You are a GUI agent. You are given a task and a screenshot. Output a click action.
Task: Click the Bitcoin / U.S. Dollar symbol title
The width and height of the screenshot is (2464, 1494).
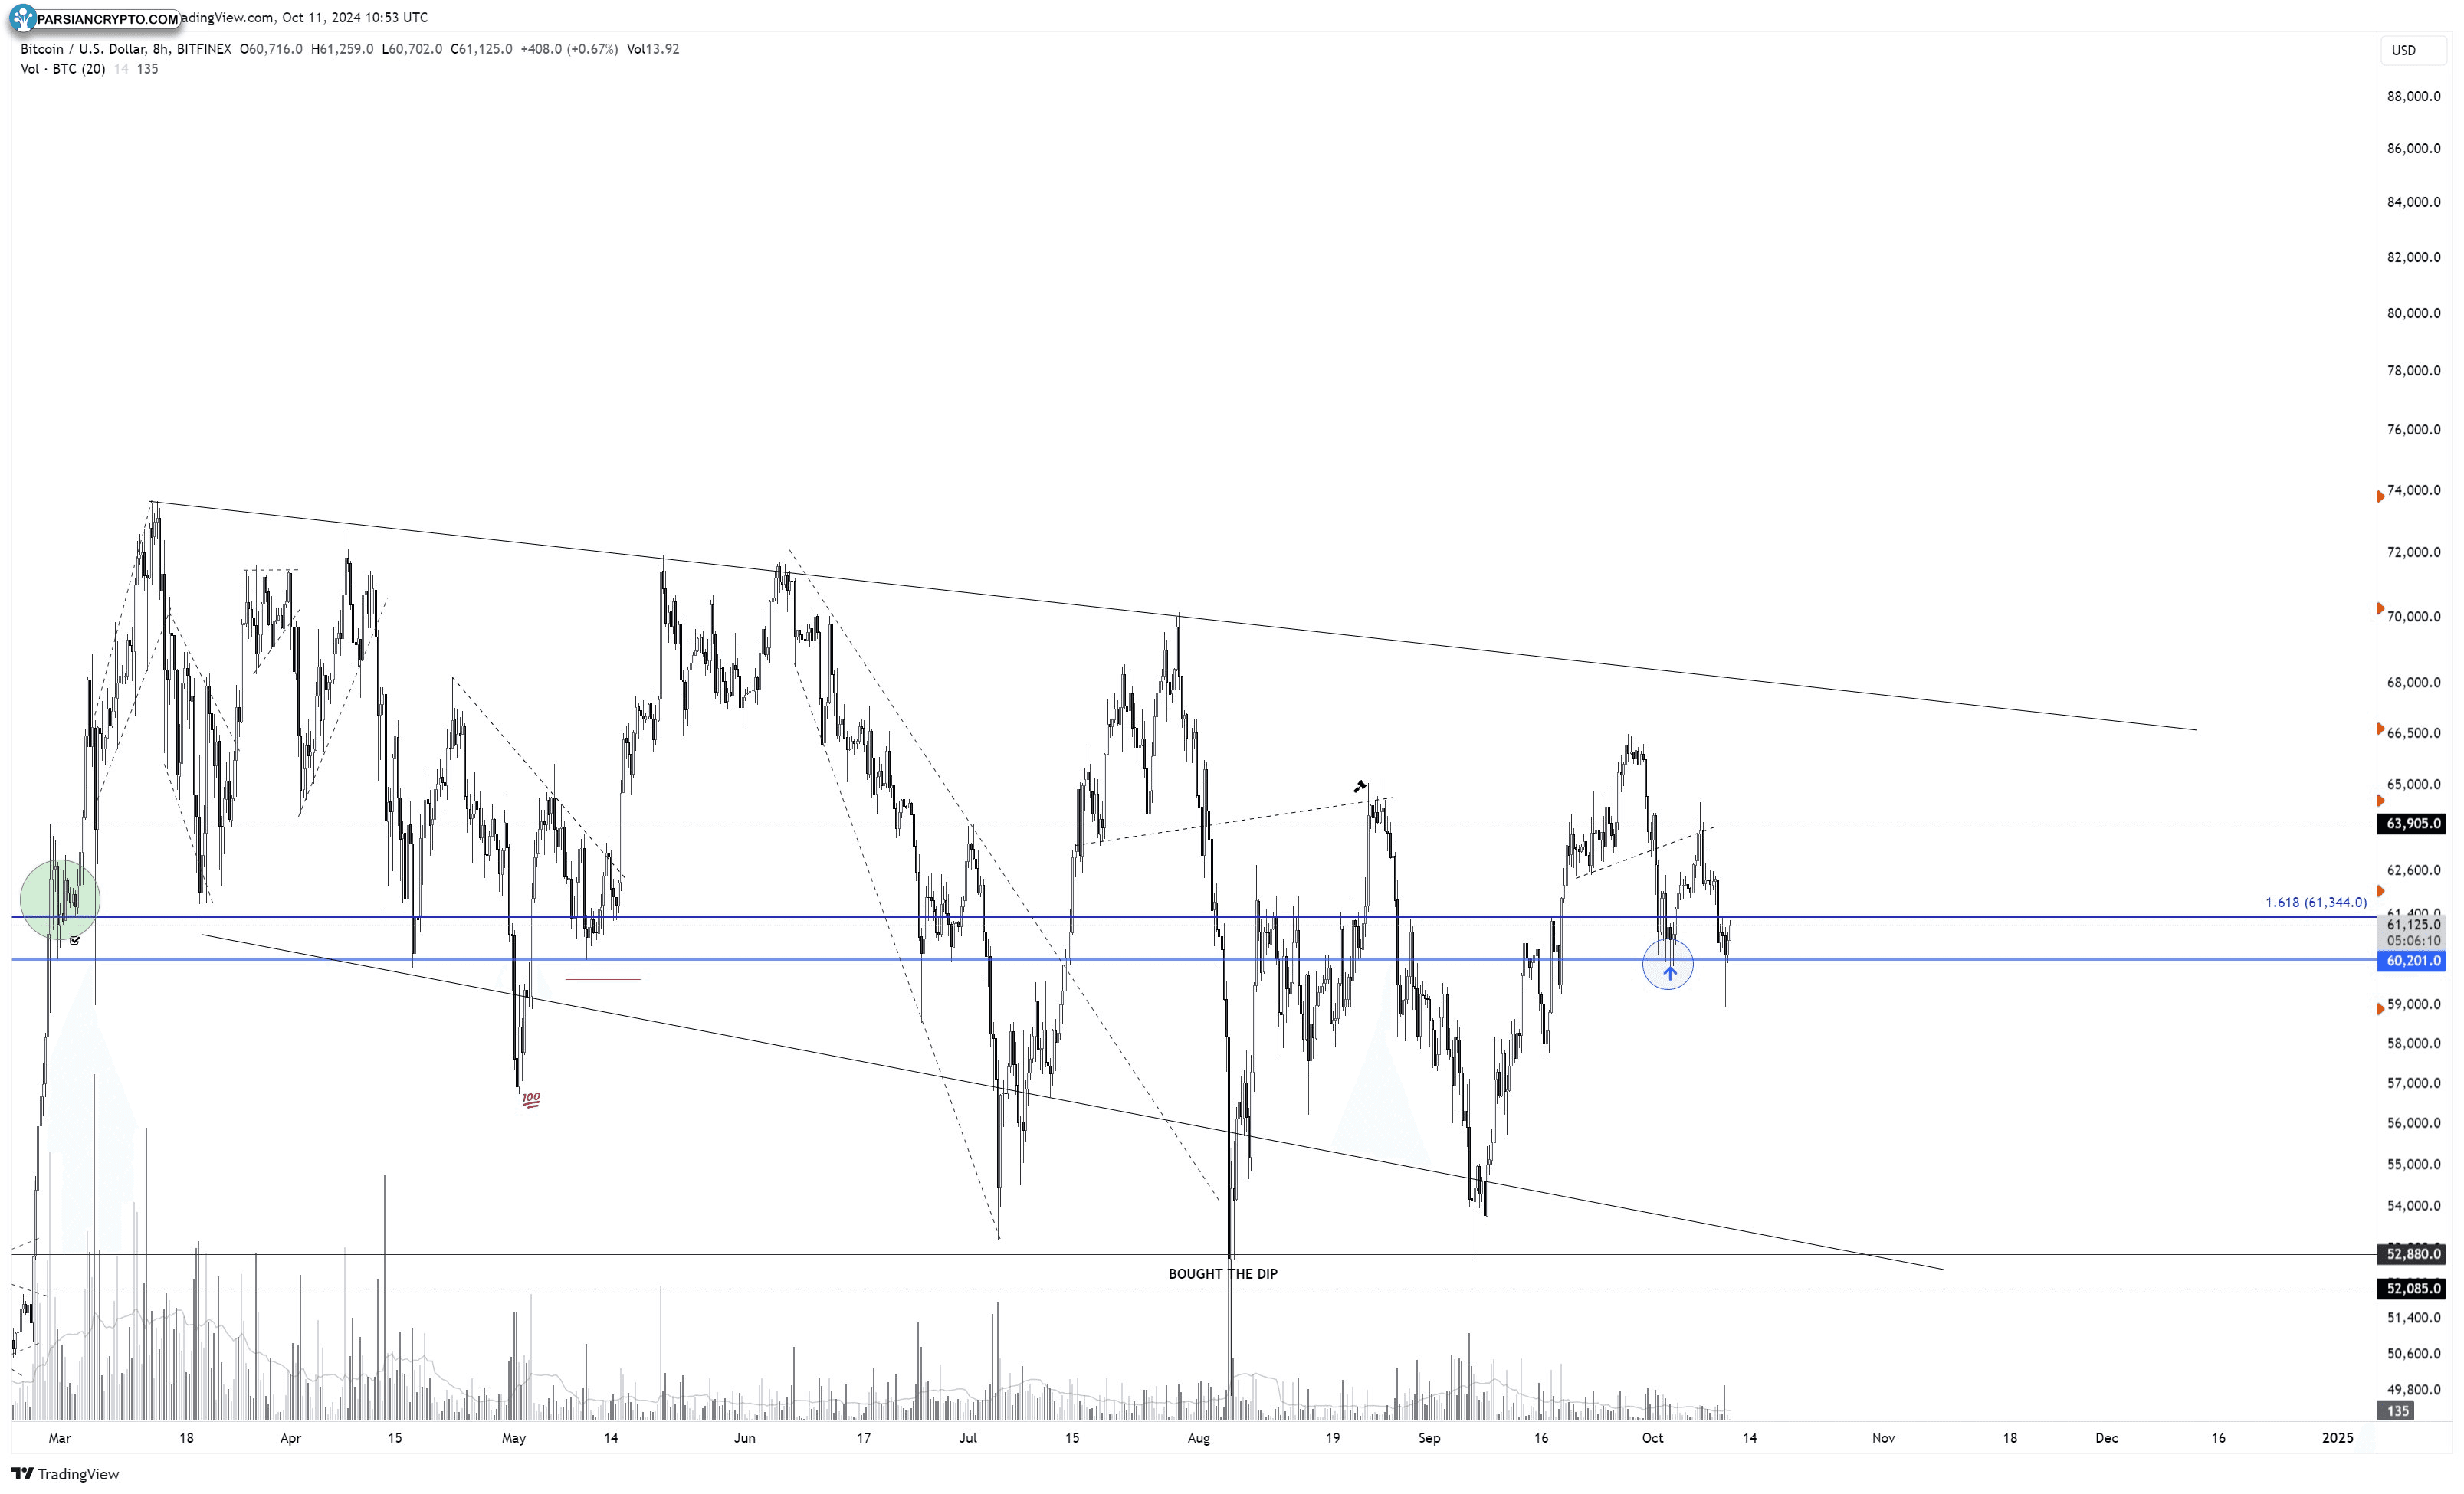pos(126,48)
